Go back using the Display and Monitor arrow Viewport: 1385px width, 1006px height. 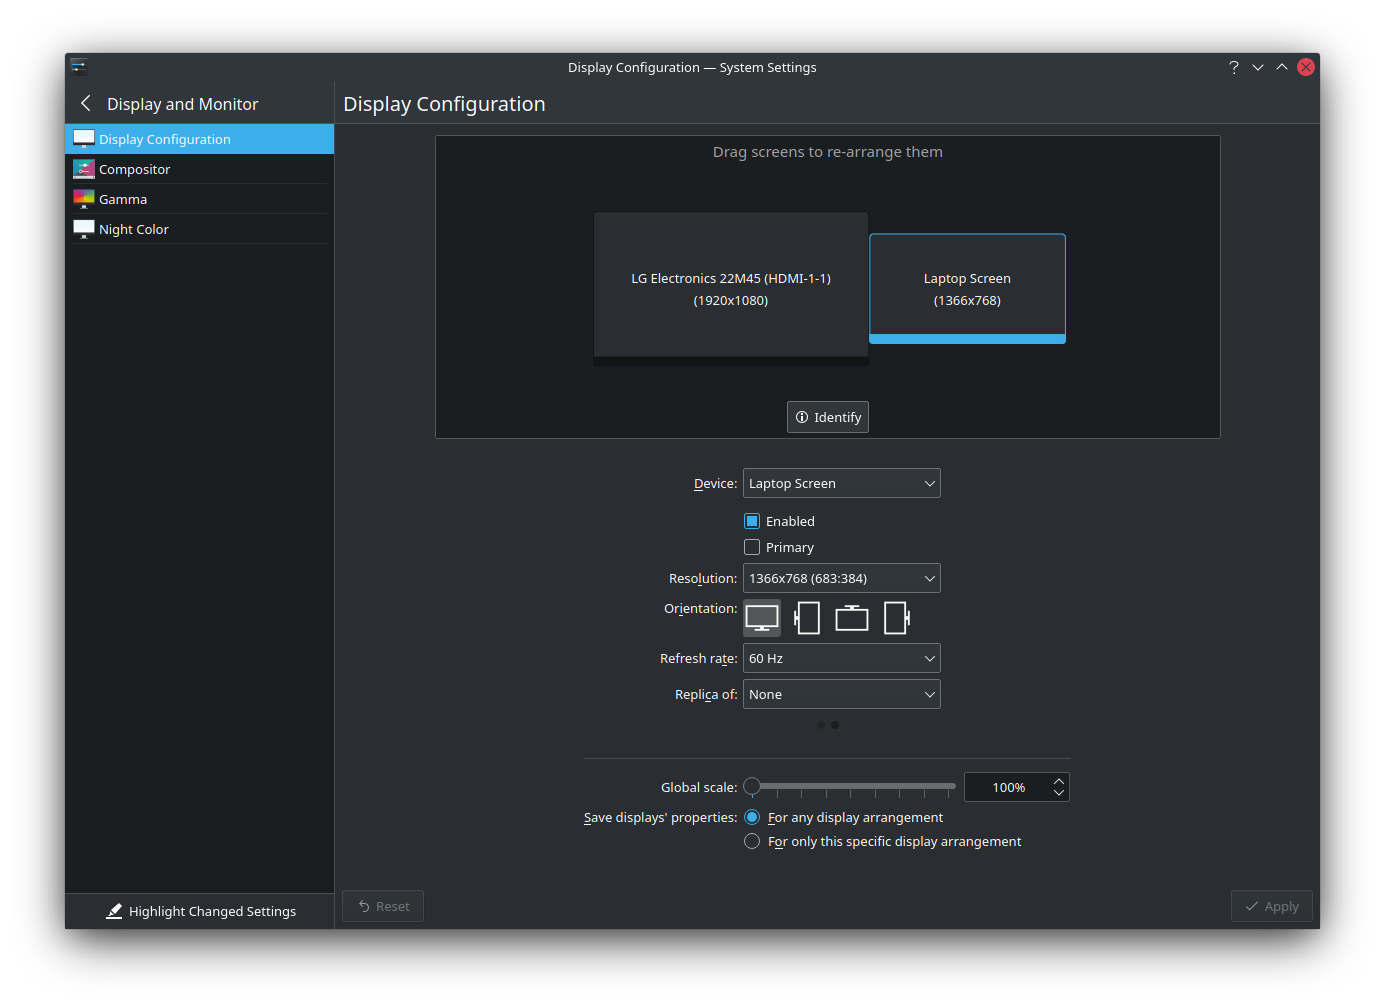[86, 104]
